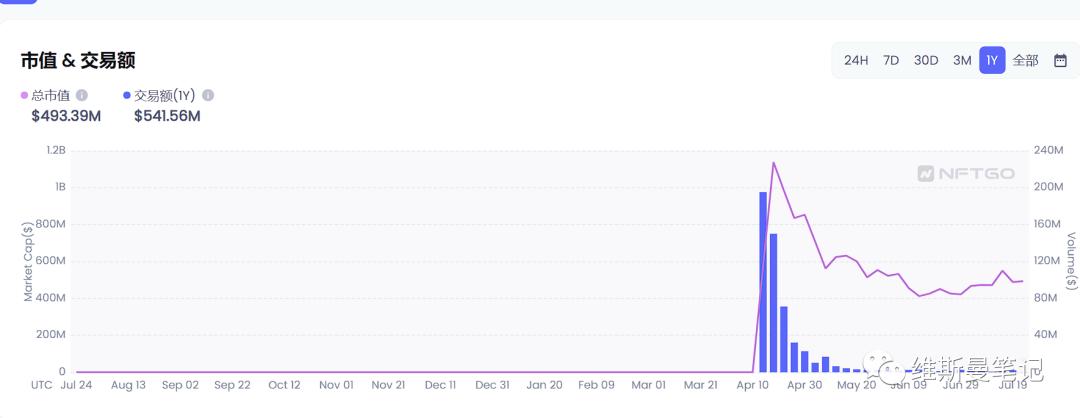
Task: Click the tallest volume bar near Apr 10
Action: [763, 280]
